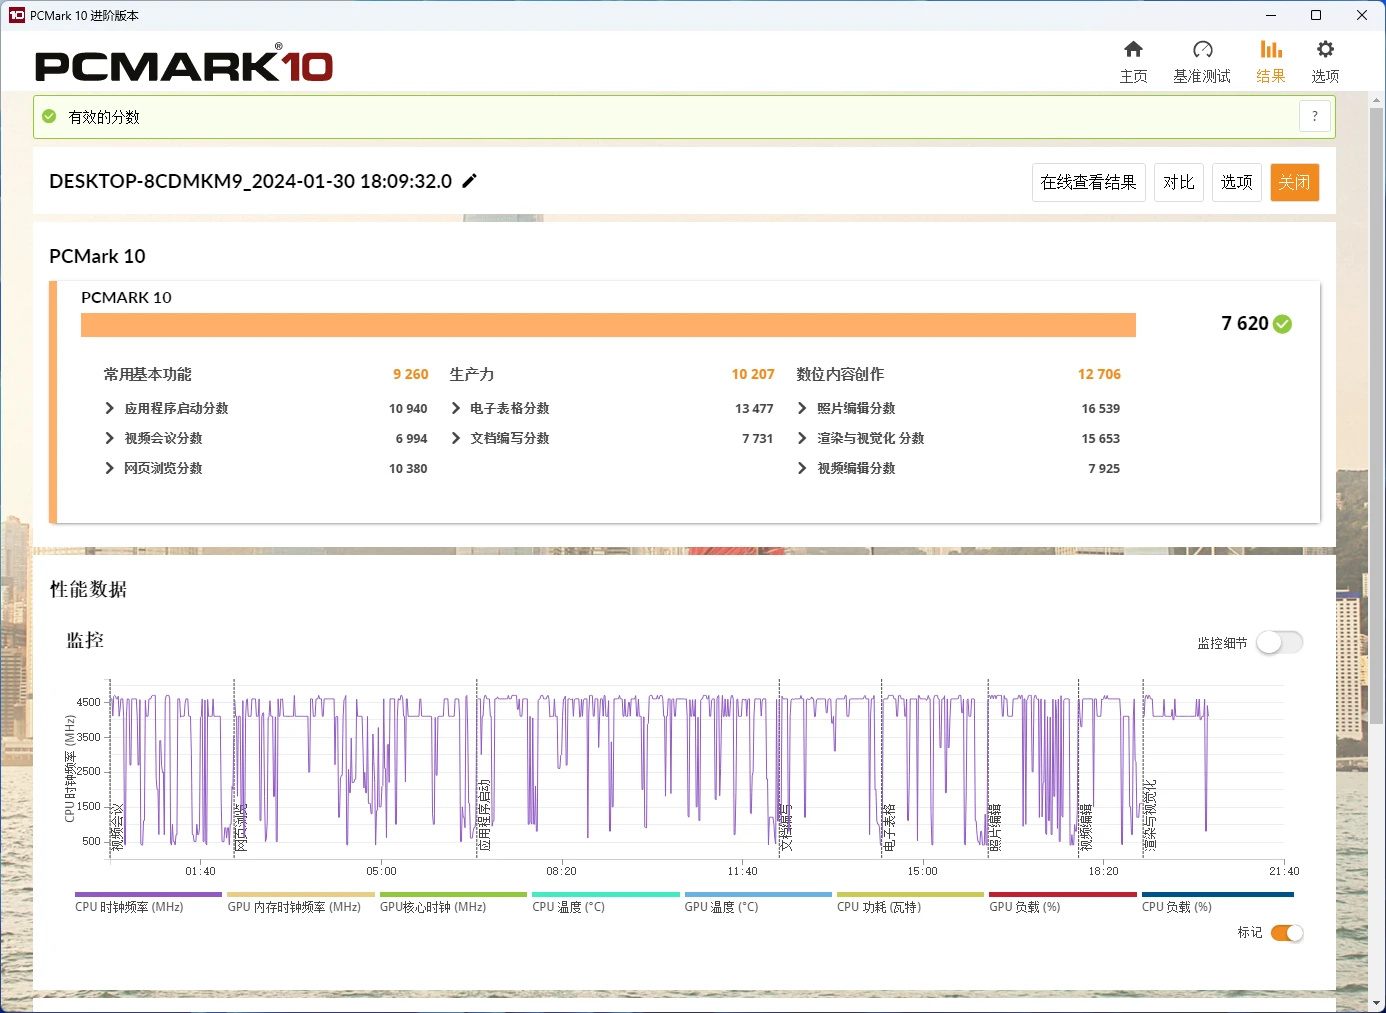Expand the 视频会议分数 row

click(110, 438)
